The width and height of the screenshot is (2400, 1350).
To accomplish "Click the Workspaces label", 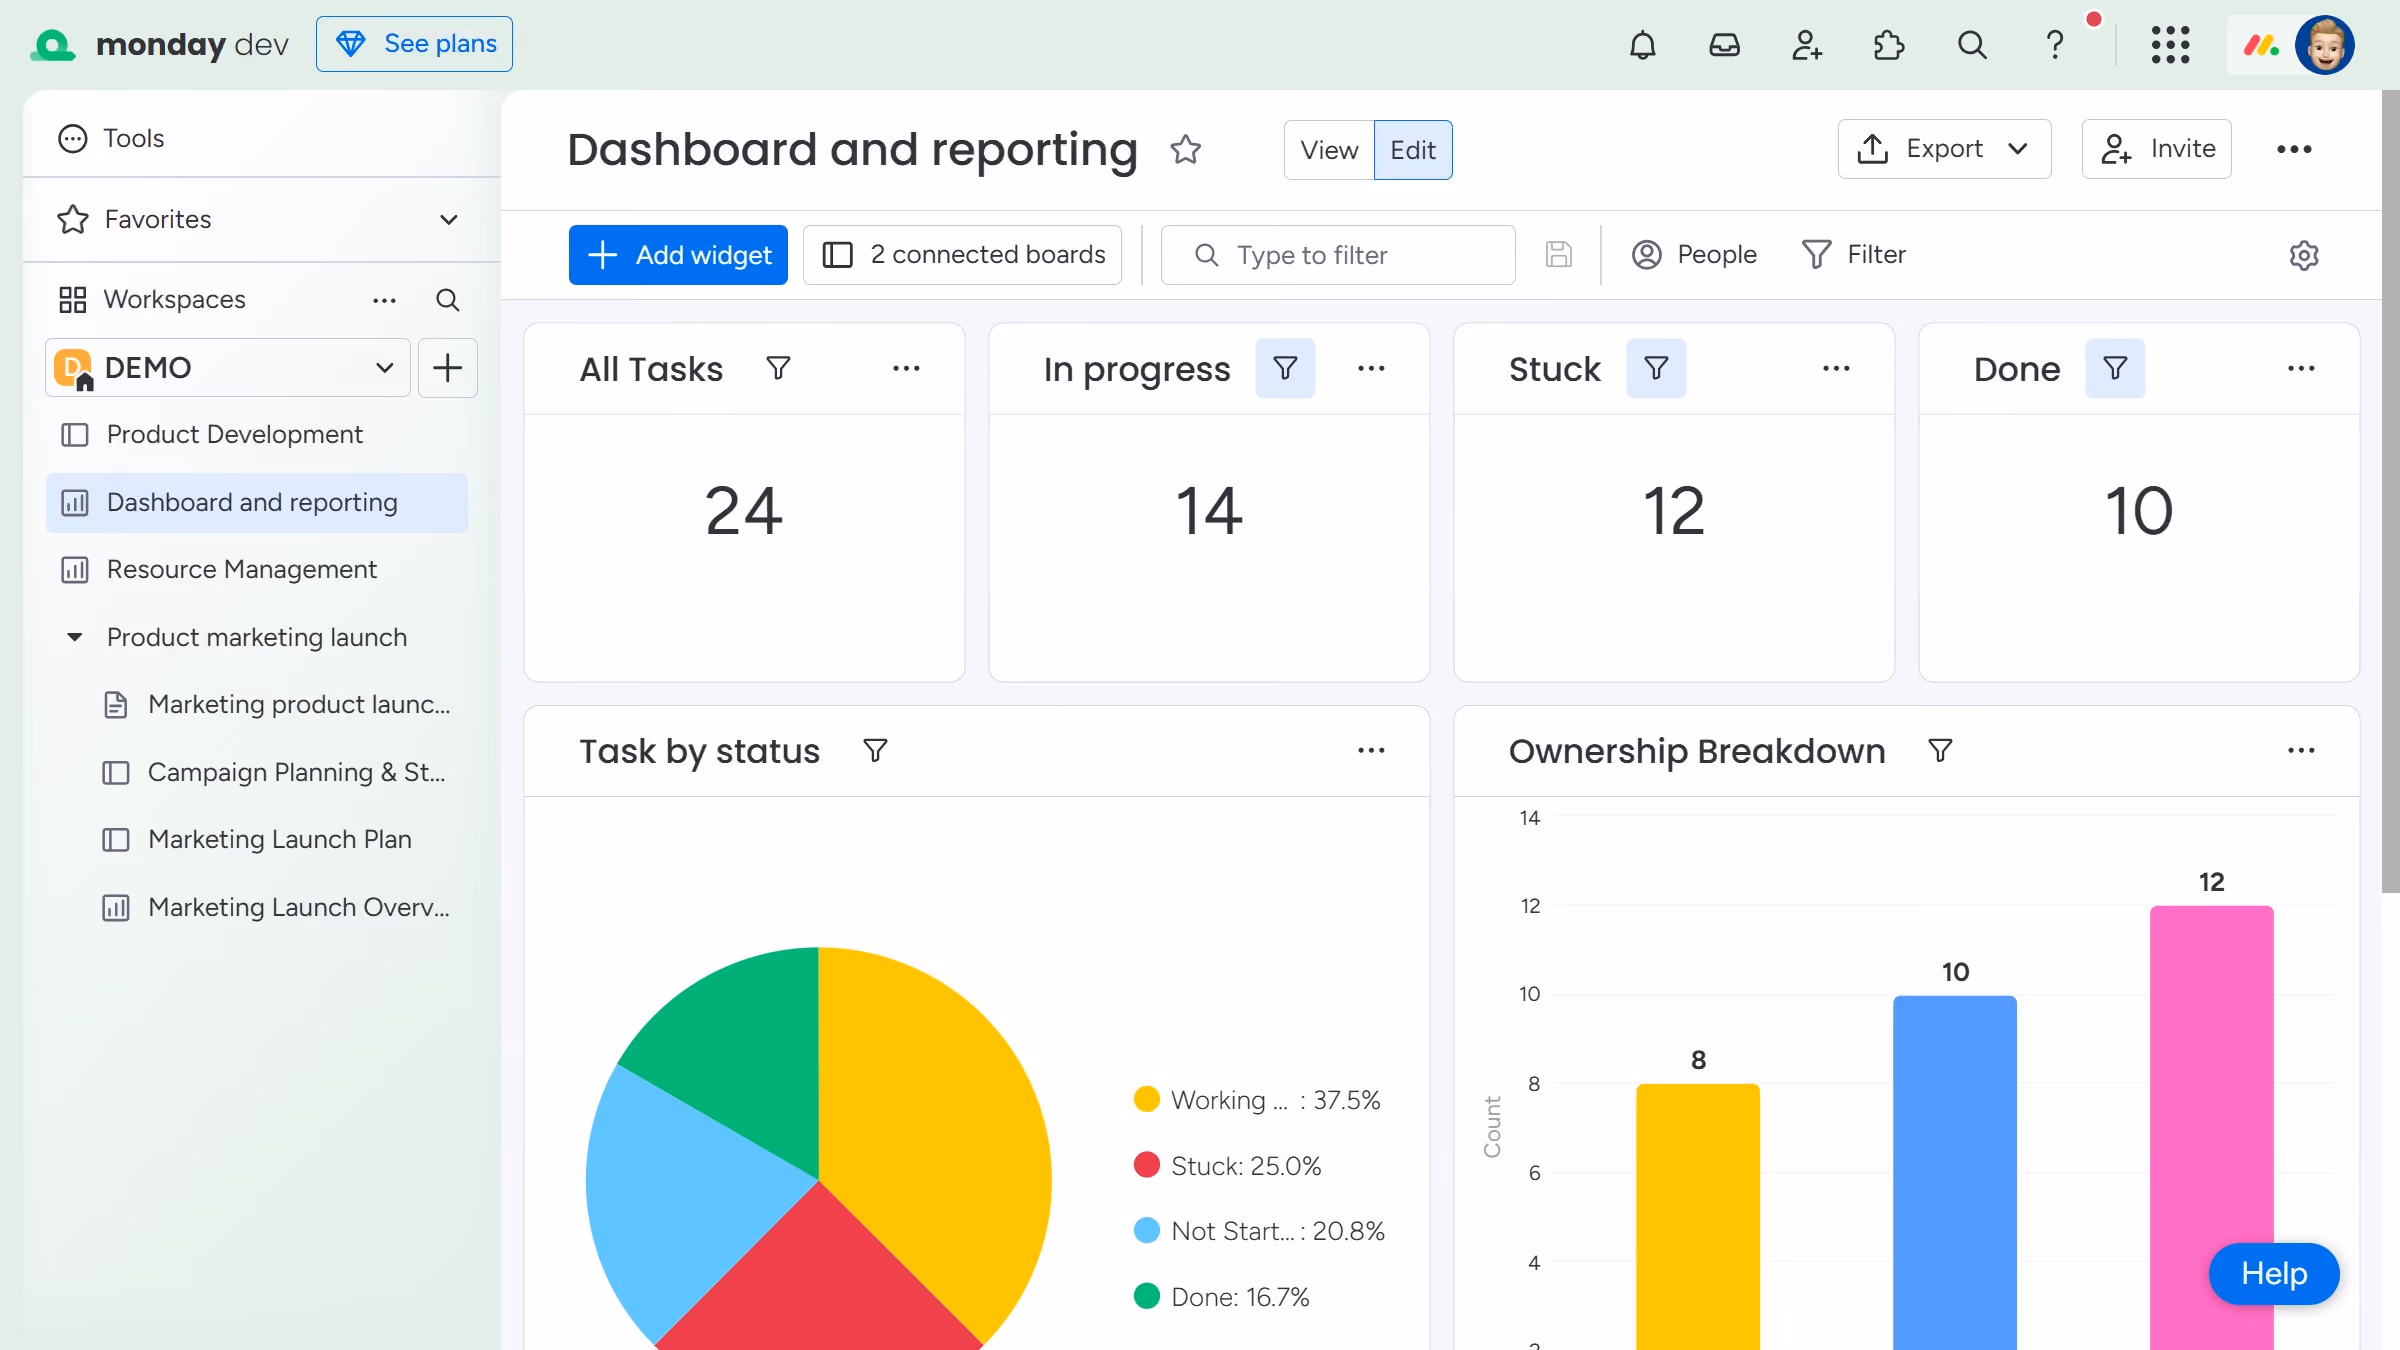I will (174, 300).
